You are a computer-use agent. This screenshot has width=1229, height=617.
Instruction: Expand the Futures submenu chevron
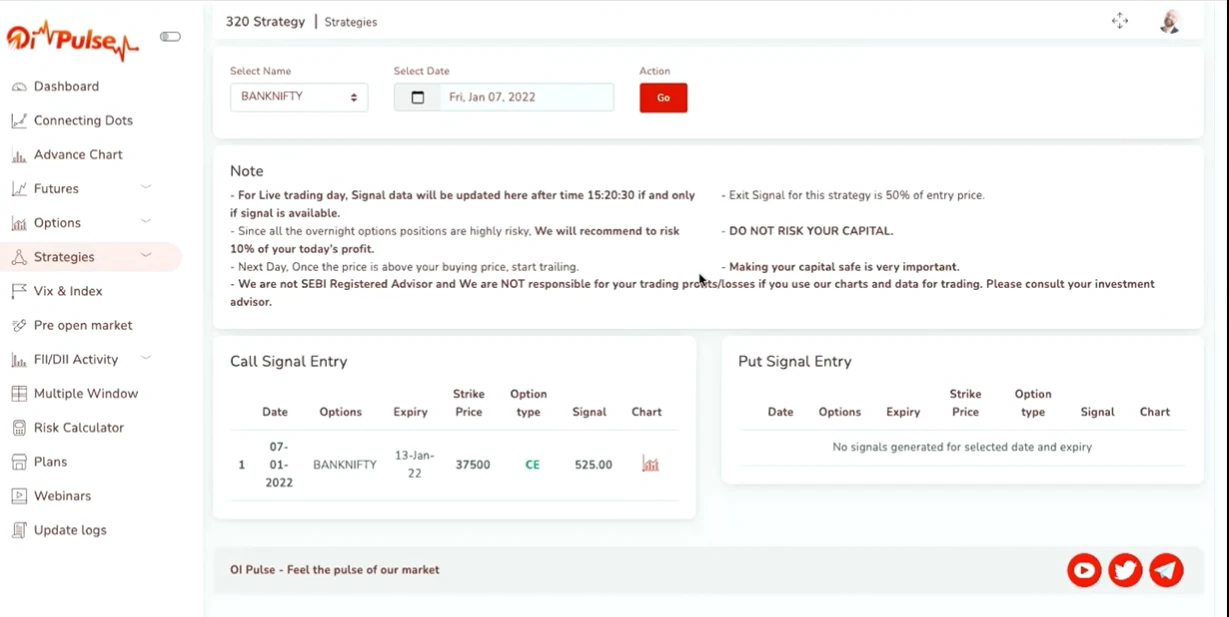(x=146, y=187)
